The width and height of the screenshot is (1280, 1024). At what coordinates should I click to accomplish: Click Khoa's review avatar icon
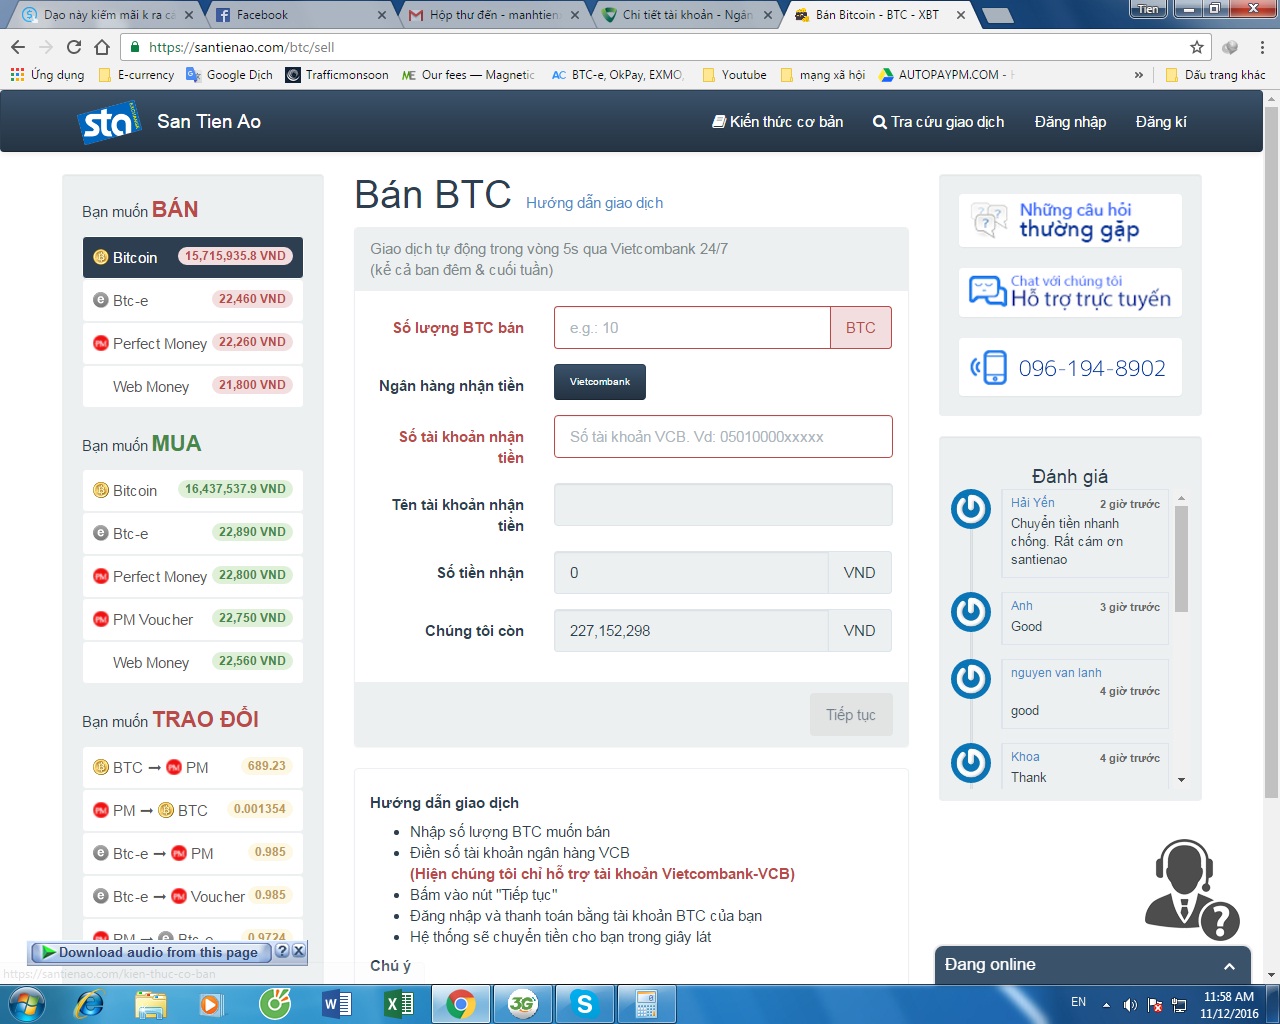pyautogui.click(x=970, y=763)
